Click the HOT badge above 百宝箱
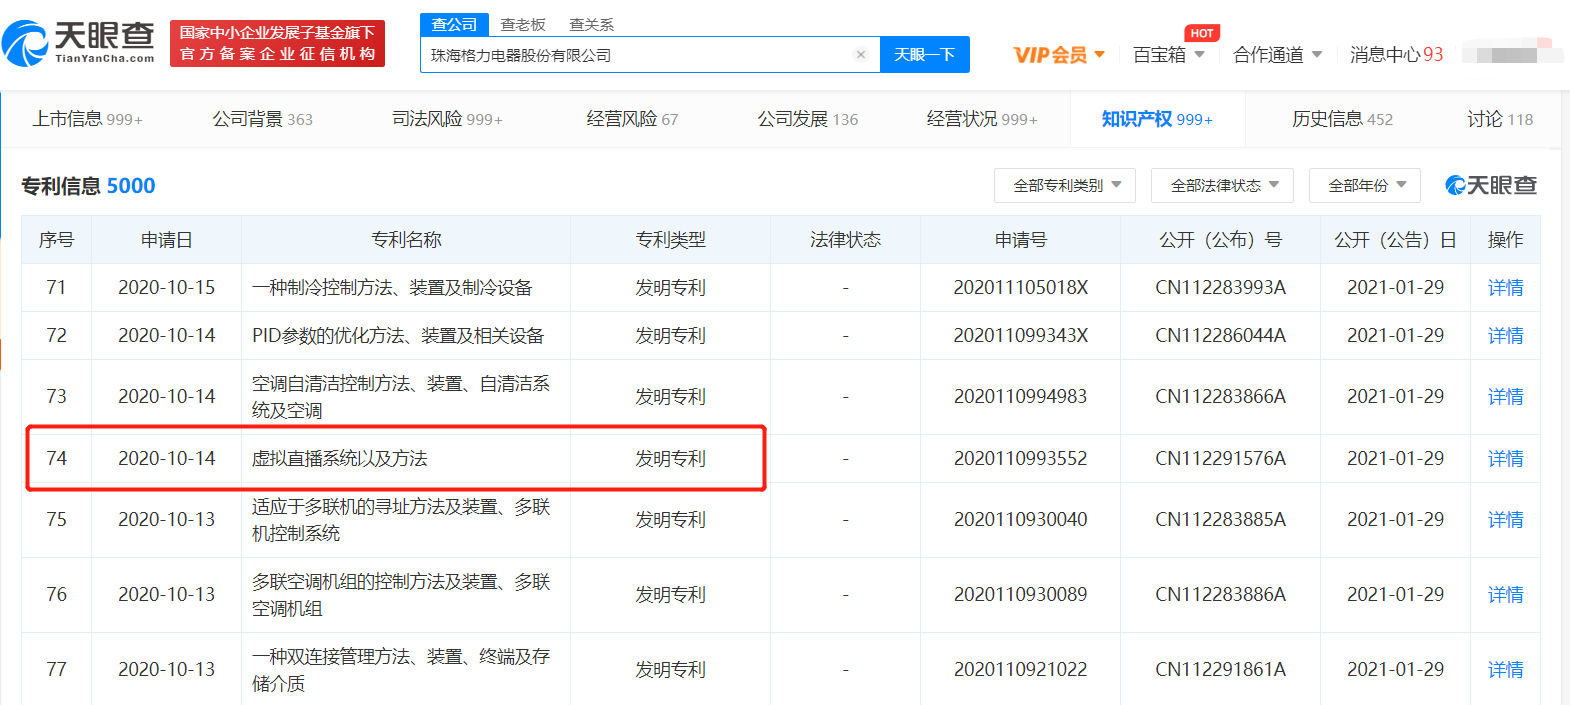The width and height of the screenshot is (1570, 705). coord(1201,33)
